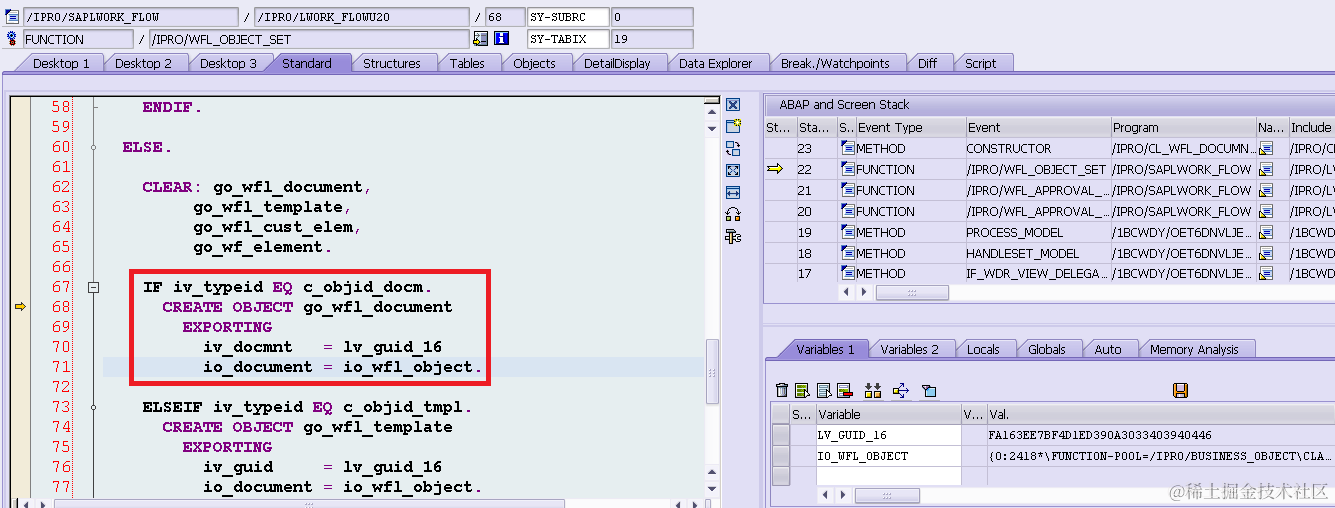Click the filter icon in the Variables toolbar
Image resolution: width=1335 pixels, height=508 pixels.
coord(929,391)
